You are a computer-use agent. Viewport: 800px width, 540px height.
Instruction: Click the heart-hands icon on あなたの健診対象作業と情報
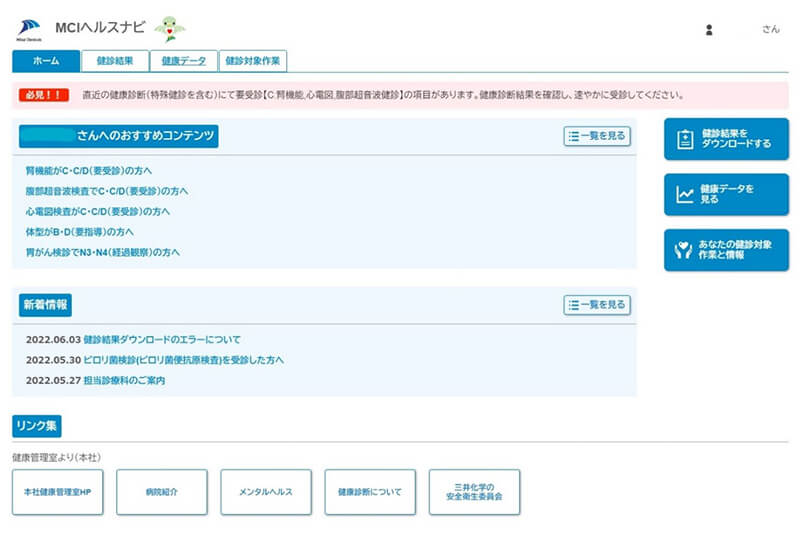684,250
